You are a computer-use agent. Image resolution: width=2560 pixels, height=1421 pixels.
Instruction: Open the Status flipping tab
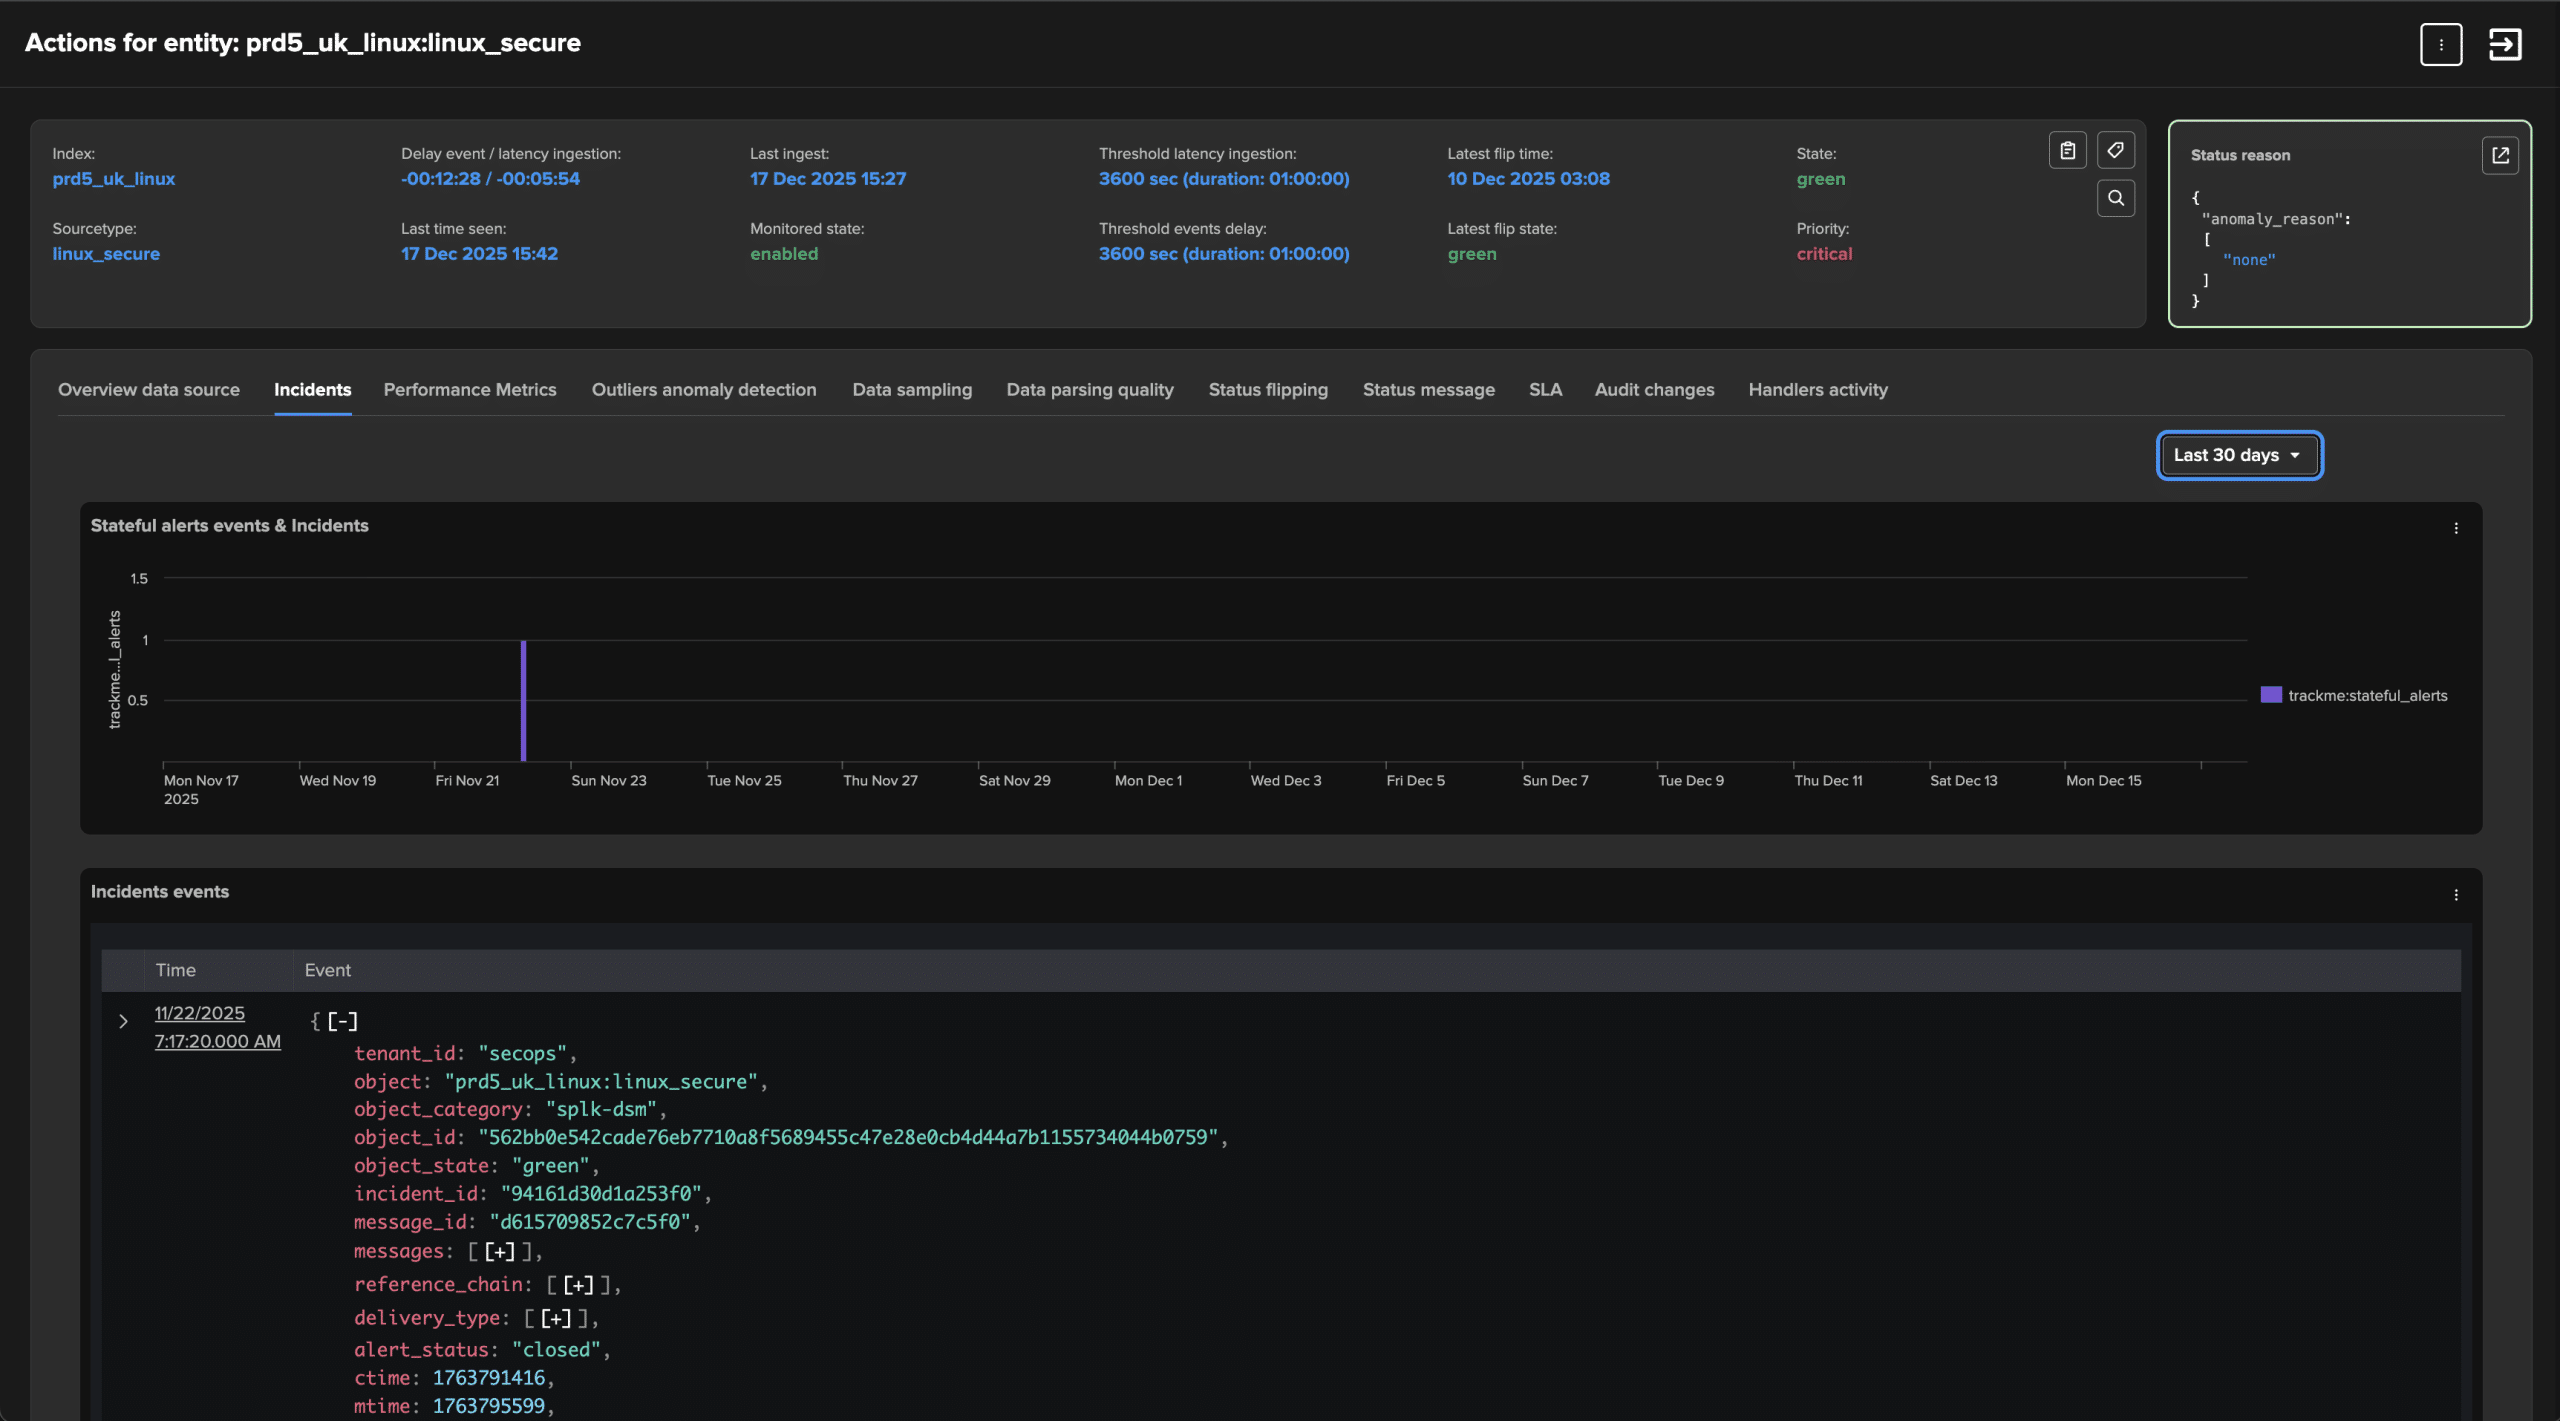[x=1268, y=390]
